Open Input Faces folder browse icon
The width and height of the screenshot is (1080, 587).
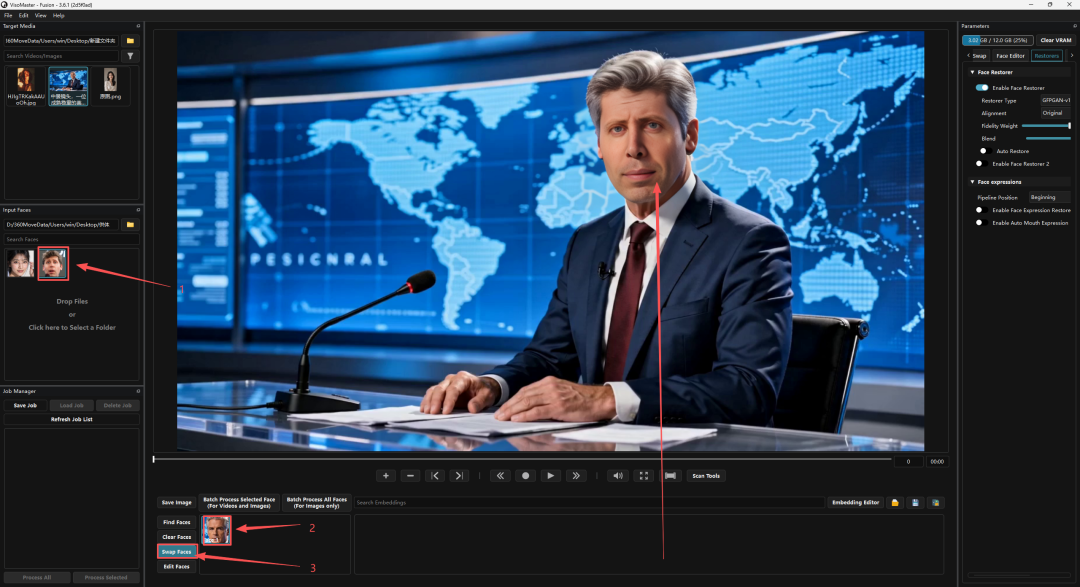tap(130, 225)
